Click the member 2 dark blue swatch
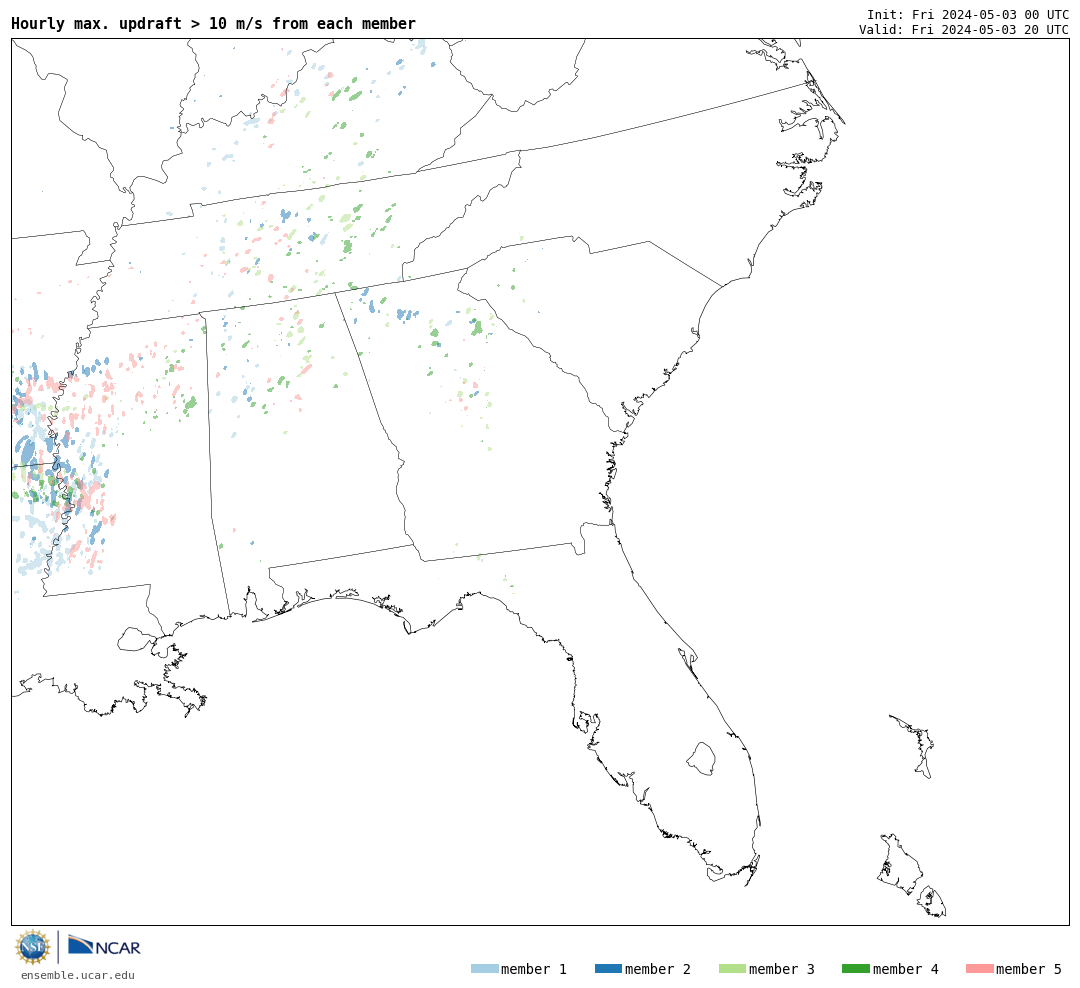Image resolution: width=1080 pixels, height=988 pixels. (x=608, y=969)
